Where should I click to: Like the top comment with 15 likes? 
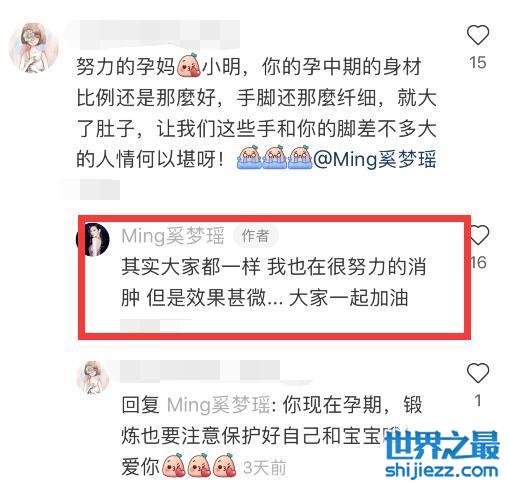tap(478, 35)
